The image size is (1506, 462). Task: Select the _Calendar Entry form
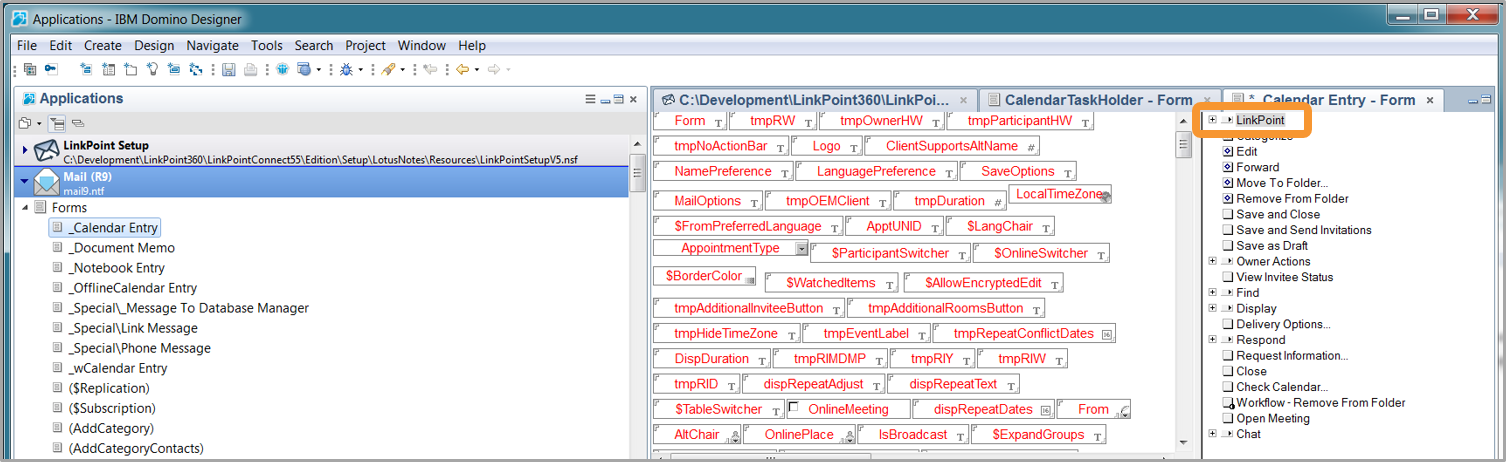[x=114, y=228]
